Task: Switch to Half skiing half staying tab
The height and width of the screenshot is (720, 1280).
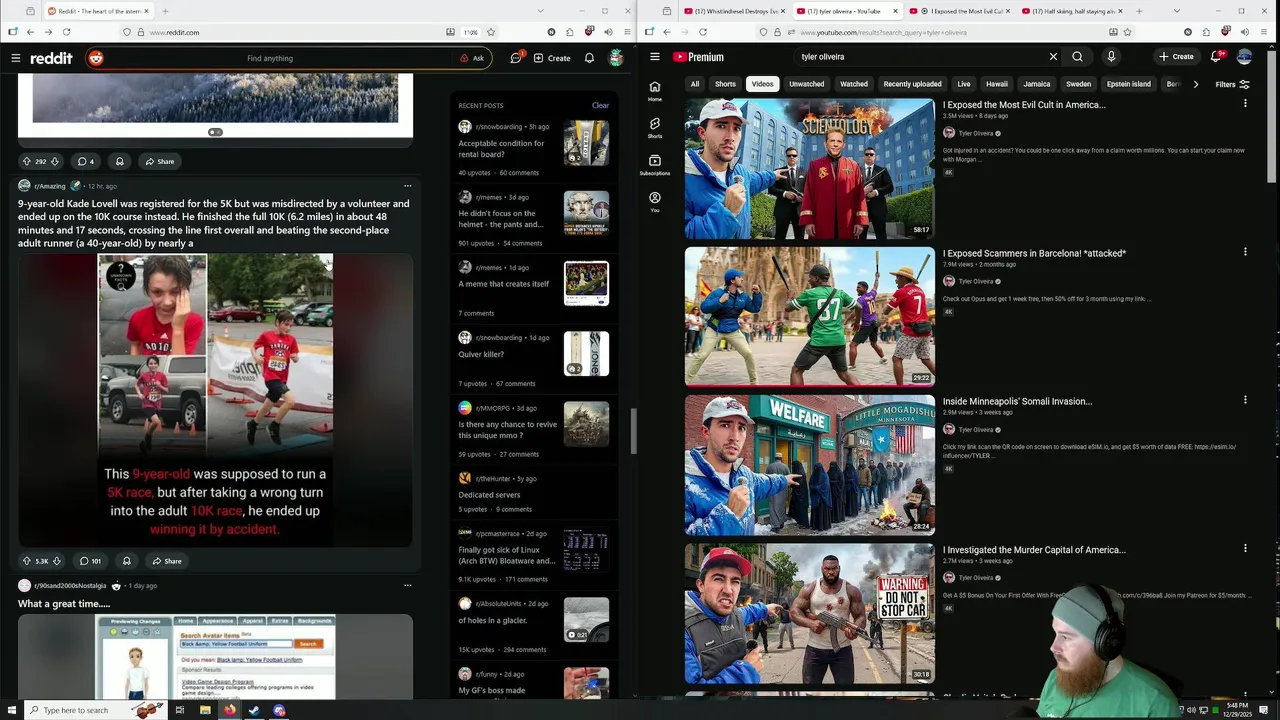Action: pyautogui.click(x=1073, y=11)
